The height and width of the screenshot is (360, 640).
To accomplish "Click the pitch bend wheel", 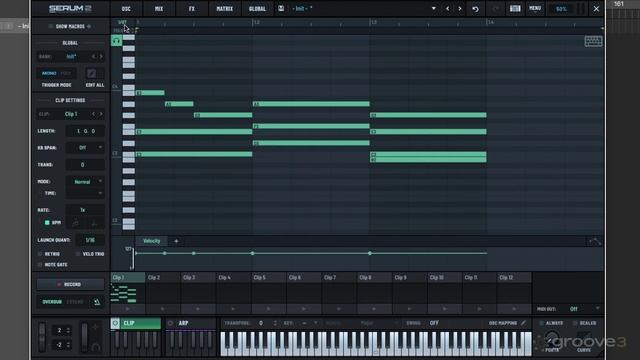I will [x=42, y=337].
